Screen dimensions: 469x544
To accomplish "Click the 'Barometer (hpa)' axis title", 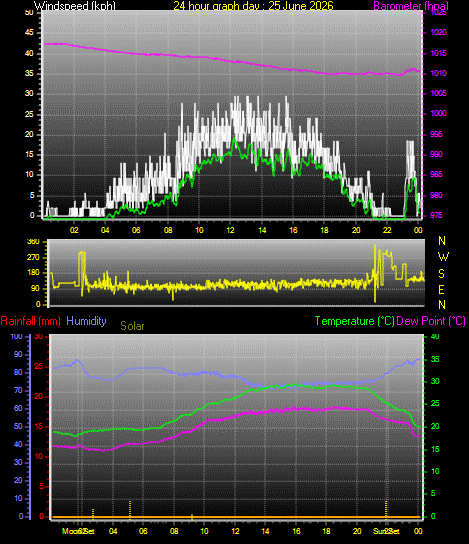I will (x=411, y=6).
